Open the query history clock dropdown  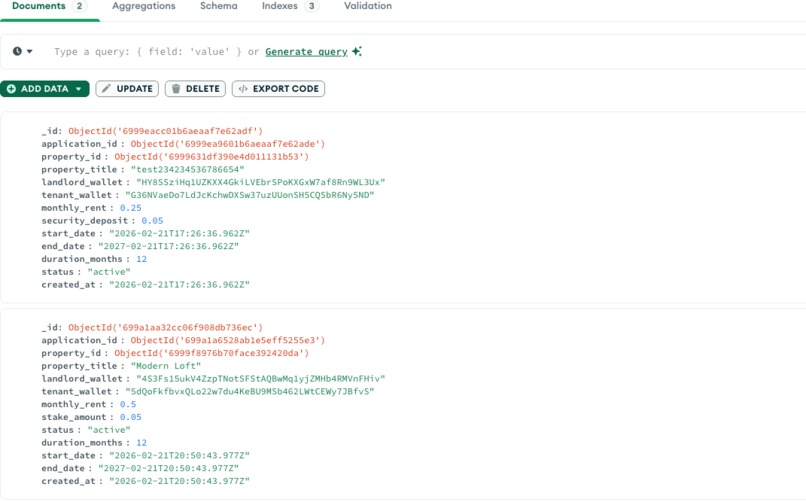[23, 51]
